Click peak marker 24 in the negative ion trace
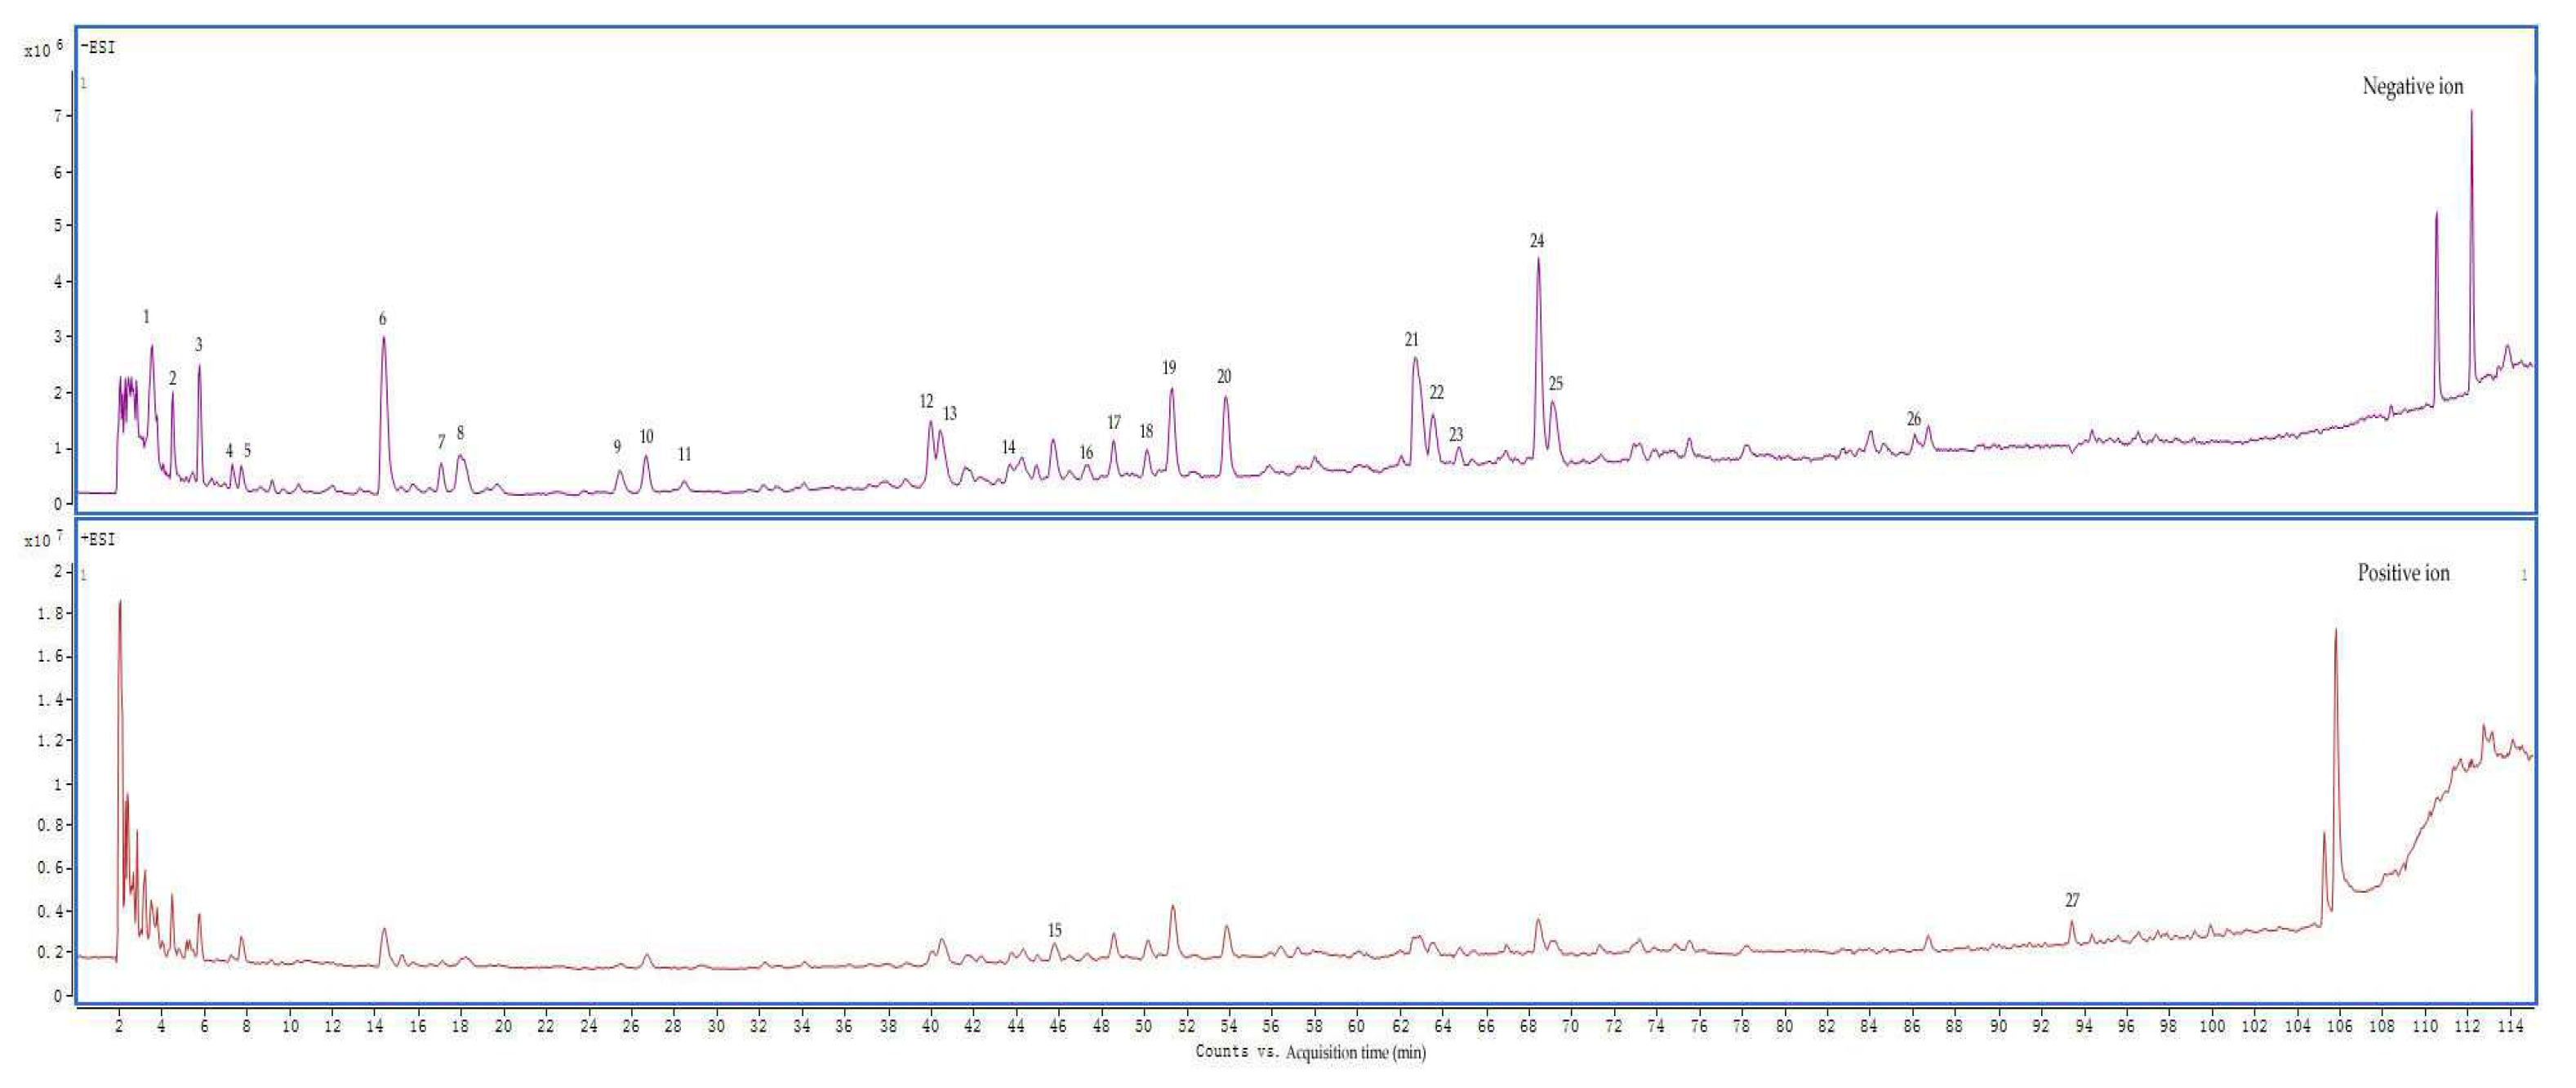This screenshot has width=2576, height=1088. click(x=1537, y=240)
